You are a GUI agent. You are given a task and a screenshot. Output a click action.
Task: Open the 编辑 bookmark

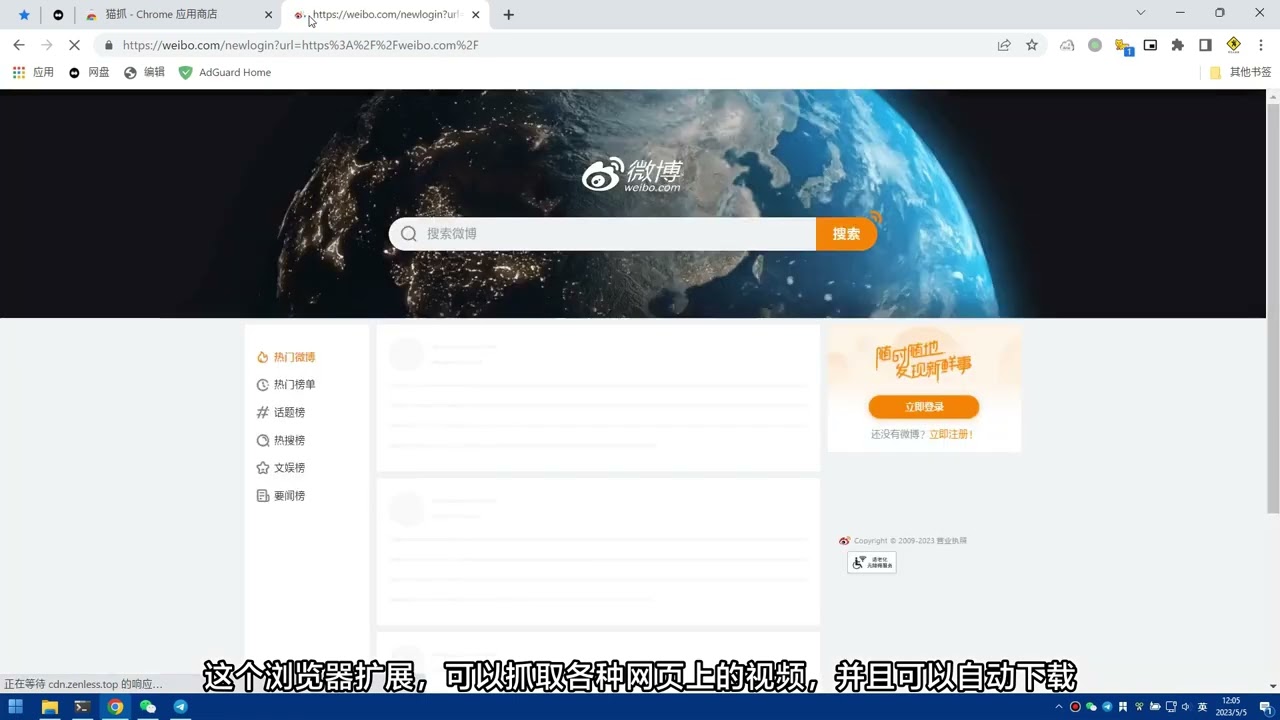click(144, 72)
